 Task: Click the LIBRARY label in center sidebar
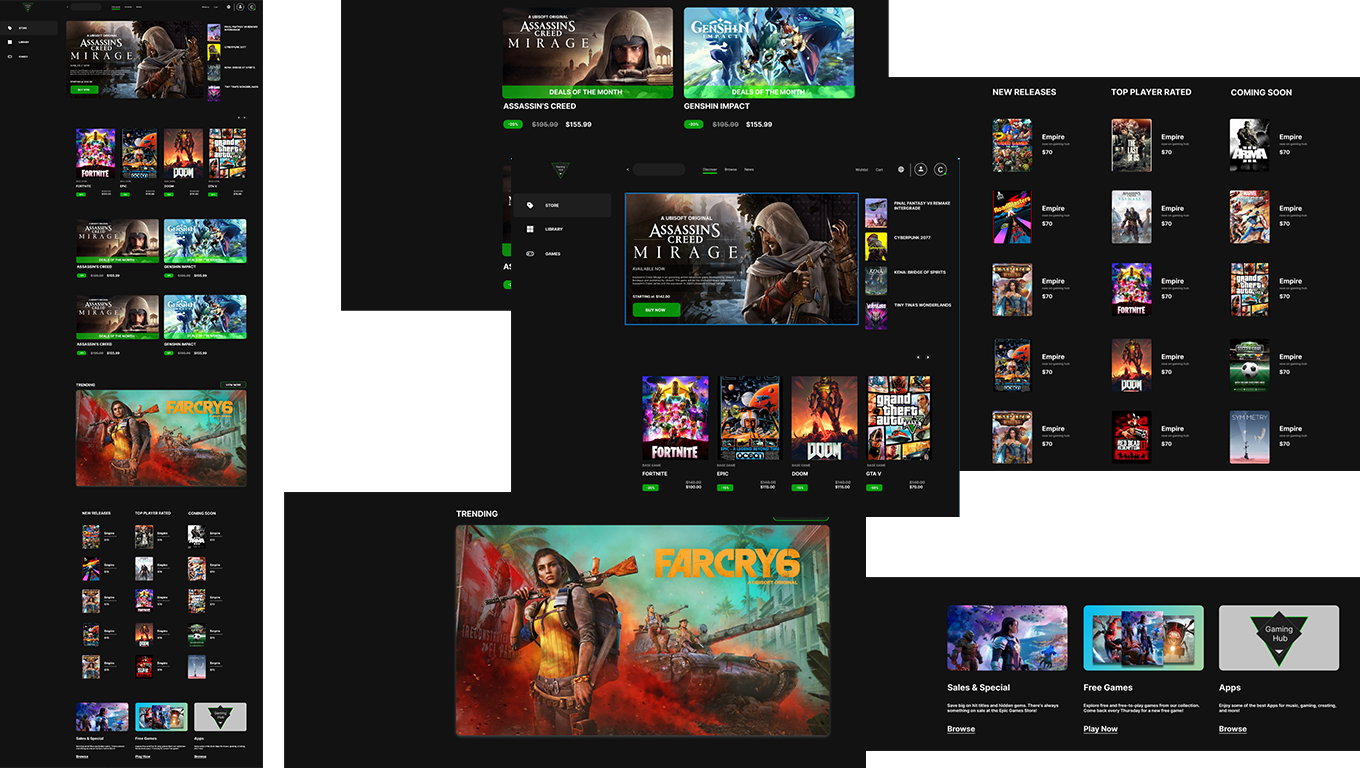coord(554,229)
